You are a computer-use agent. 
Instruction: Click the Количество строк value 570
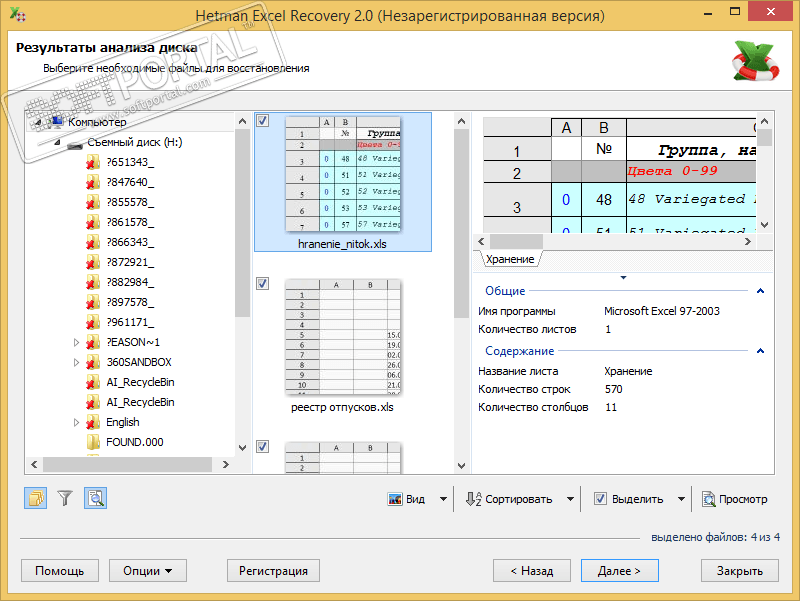(614, 389)
